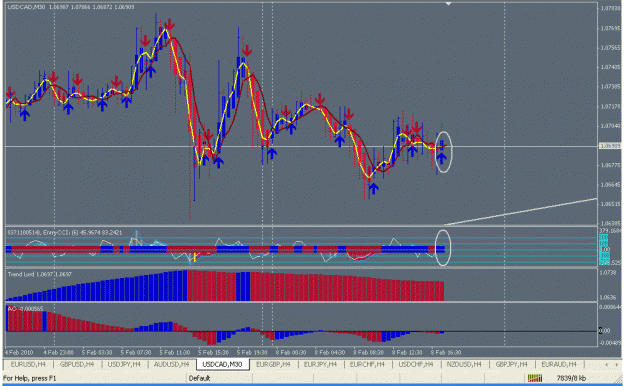625x386 pixels.
Task: Open the AUDUSD,H4 chart tab
Action: click(171, 364)
